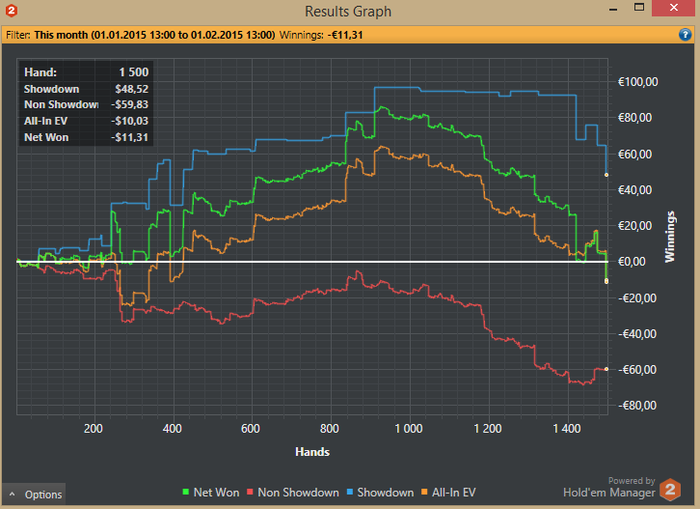Click the €0,00 axis label
Viewport: 700px width, 509px height.
632,262
